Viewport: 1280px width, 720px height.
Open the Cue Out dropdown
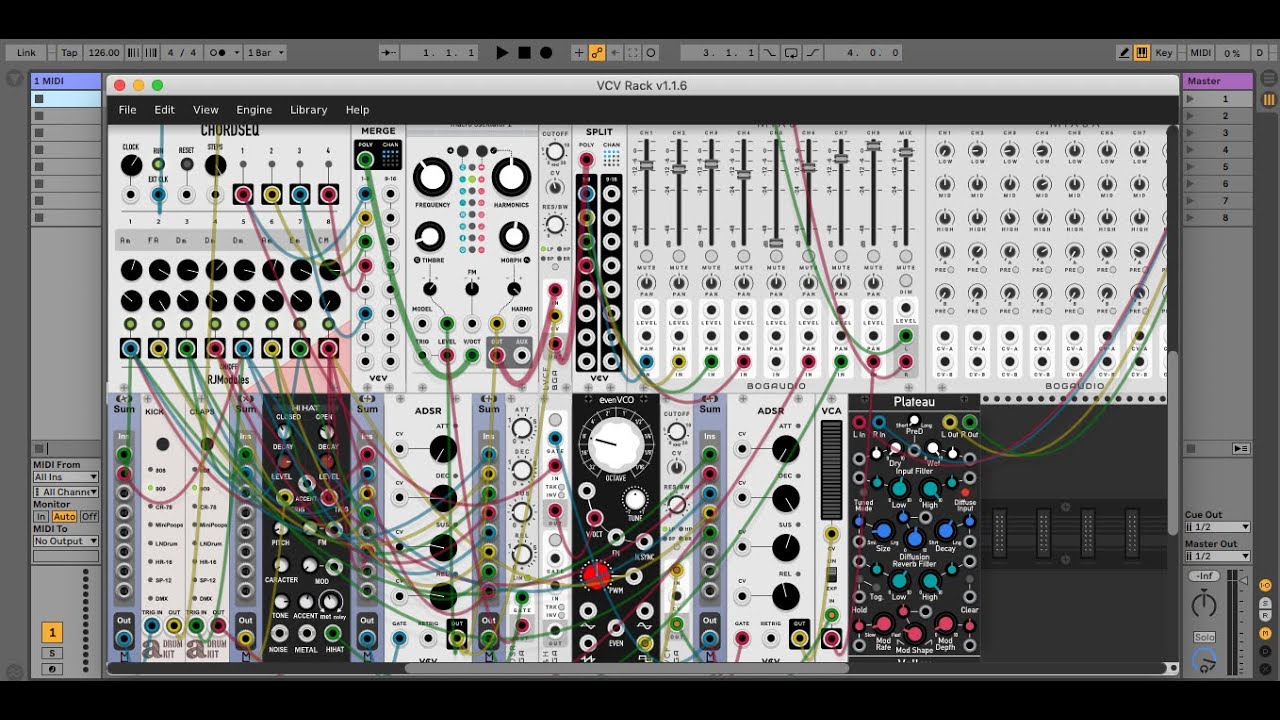[1217, 527]
